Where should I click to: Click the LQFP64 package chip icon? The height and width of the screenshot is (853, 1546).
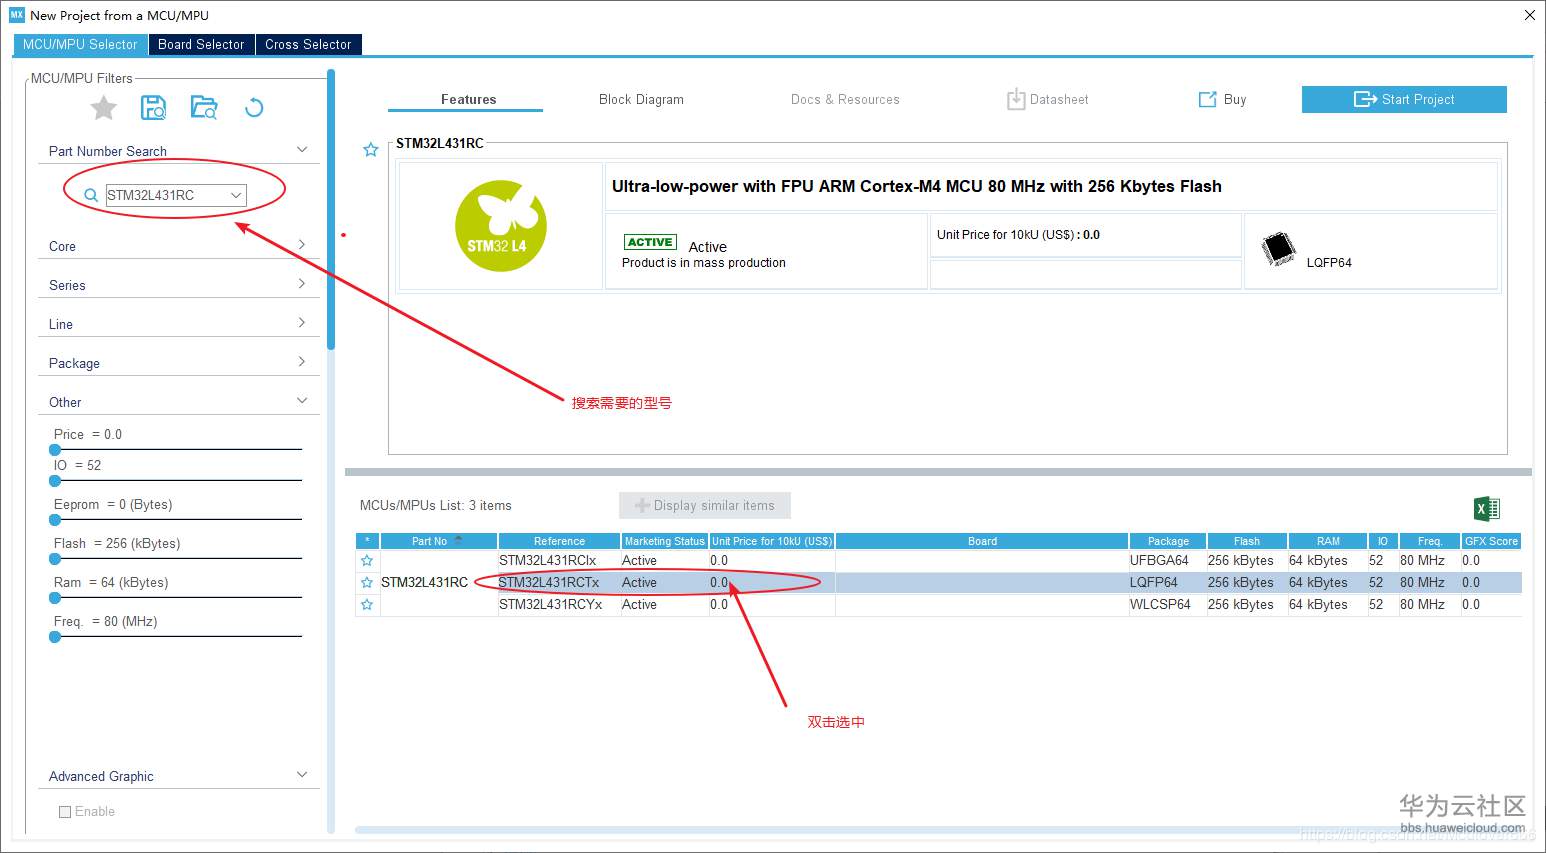click(x=1278, y=249)
